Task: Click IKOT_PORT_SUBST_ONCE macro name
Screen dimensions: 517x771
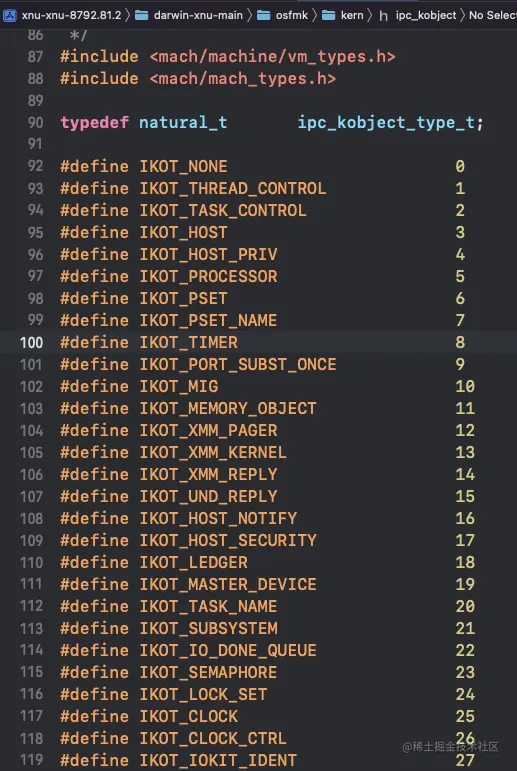Action: click(238, 364)
